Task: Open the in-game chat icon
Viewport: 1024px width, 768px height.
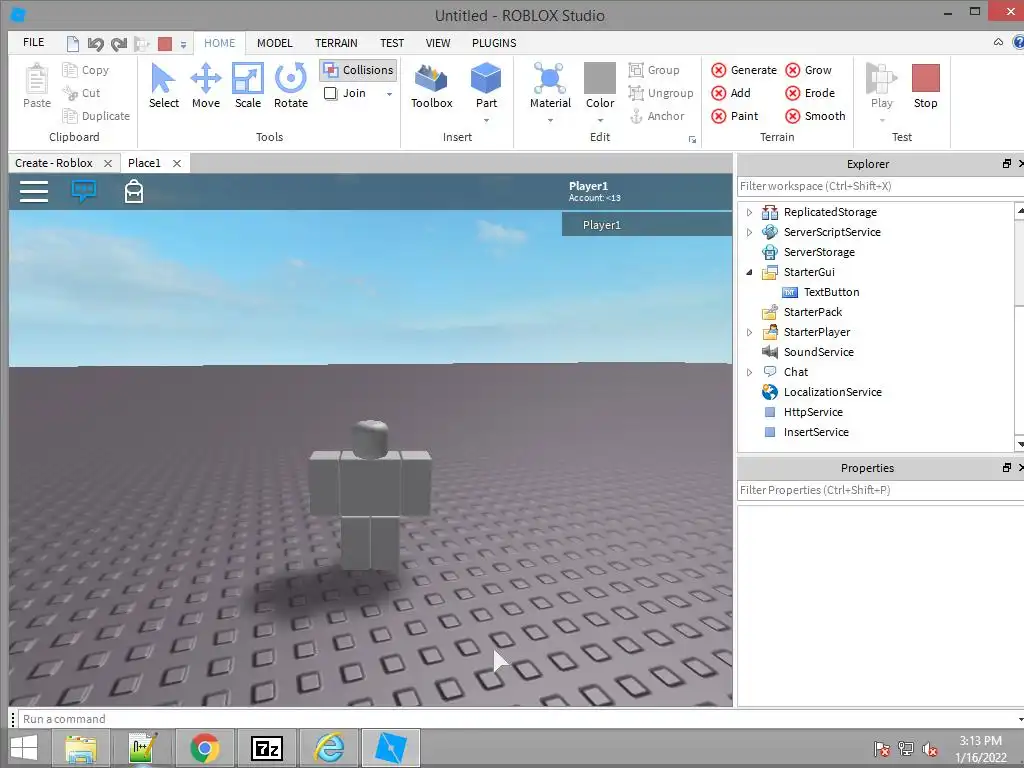Action: (84, 191)
